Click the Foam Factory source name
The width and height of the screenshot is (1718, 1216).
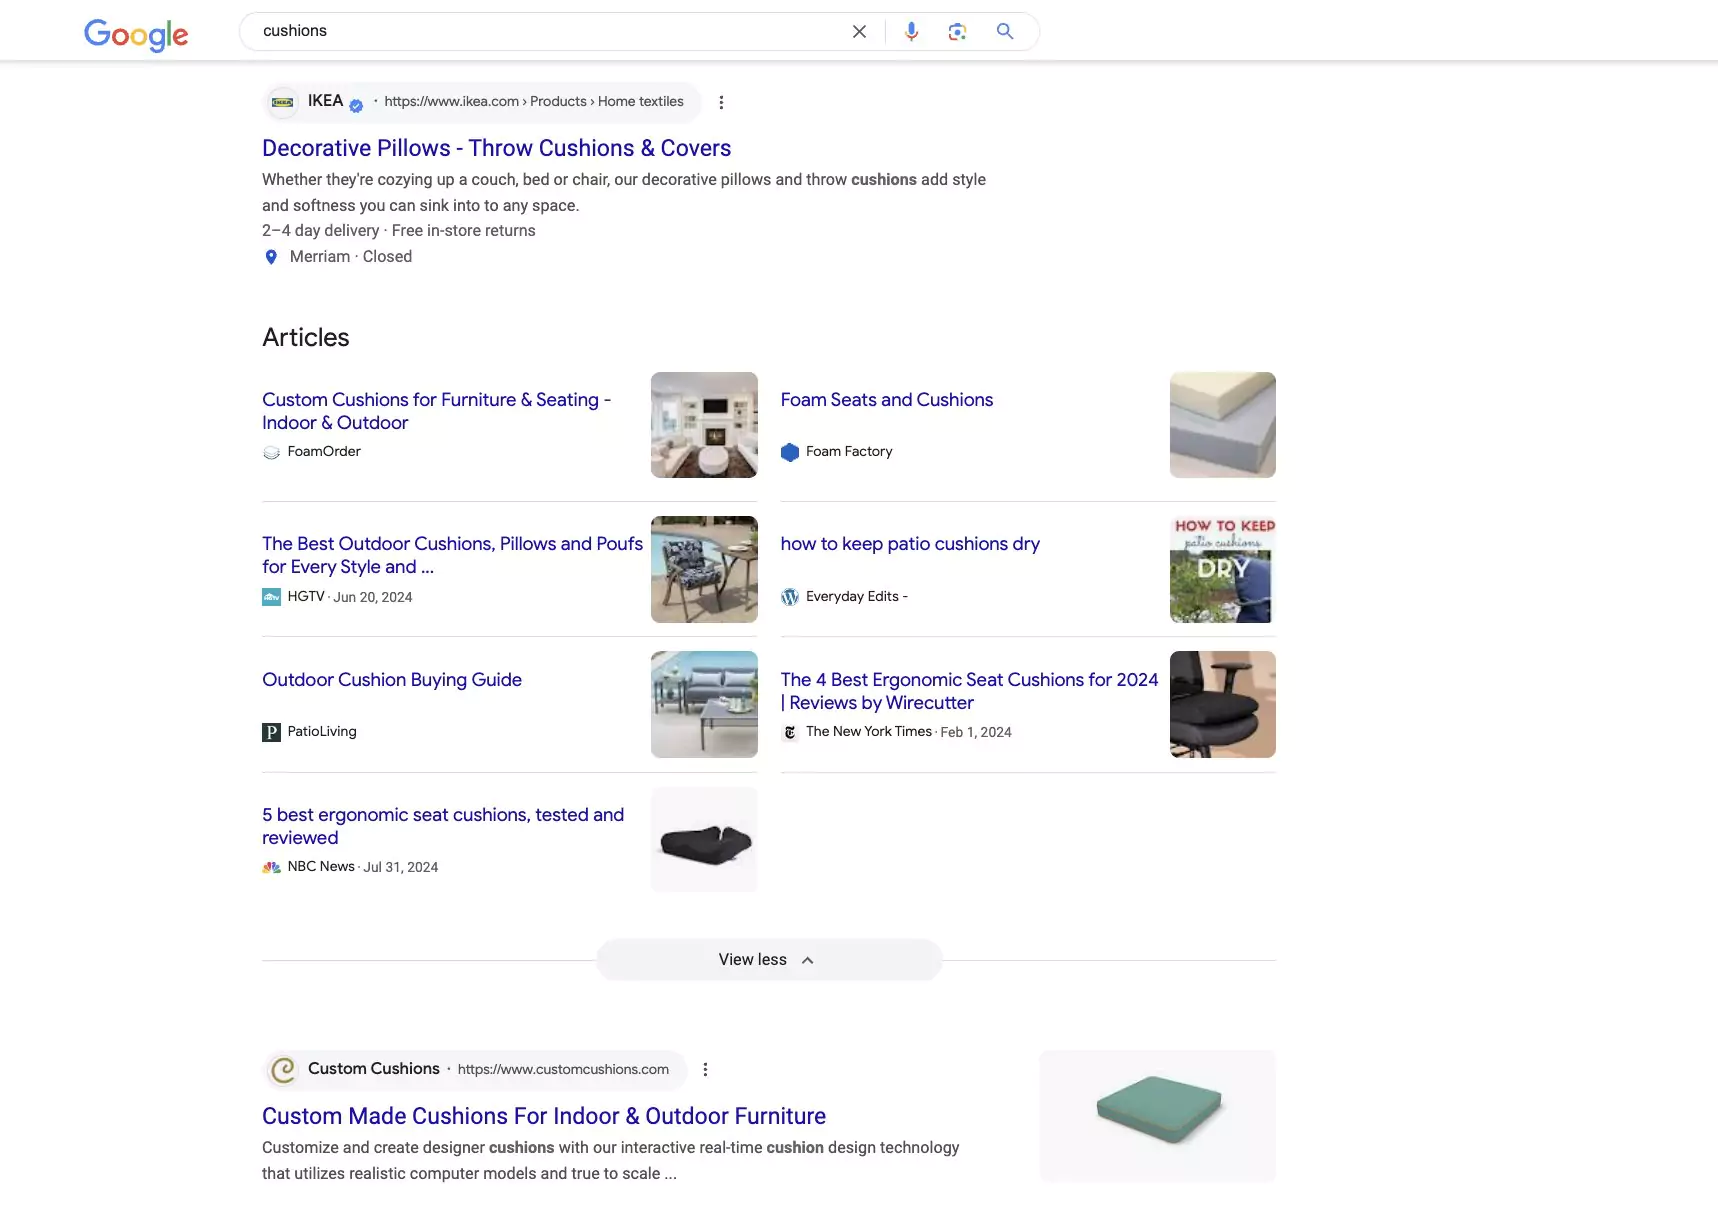point(849,452)
